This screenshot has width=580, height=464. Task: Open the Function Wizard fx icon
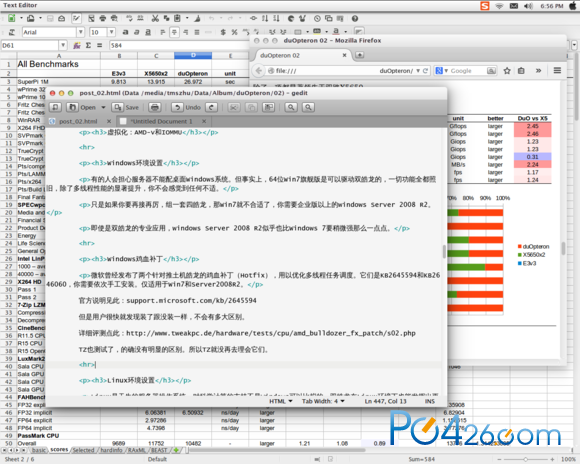(77, 45)
